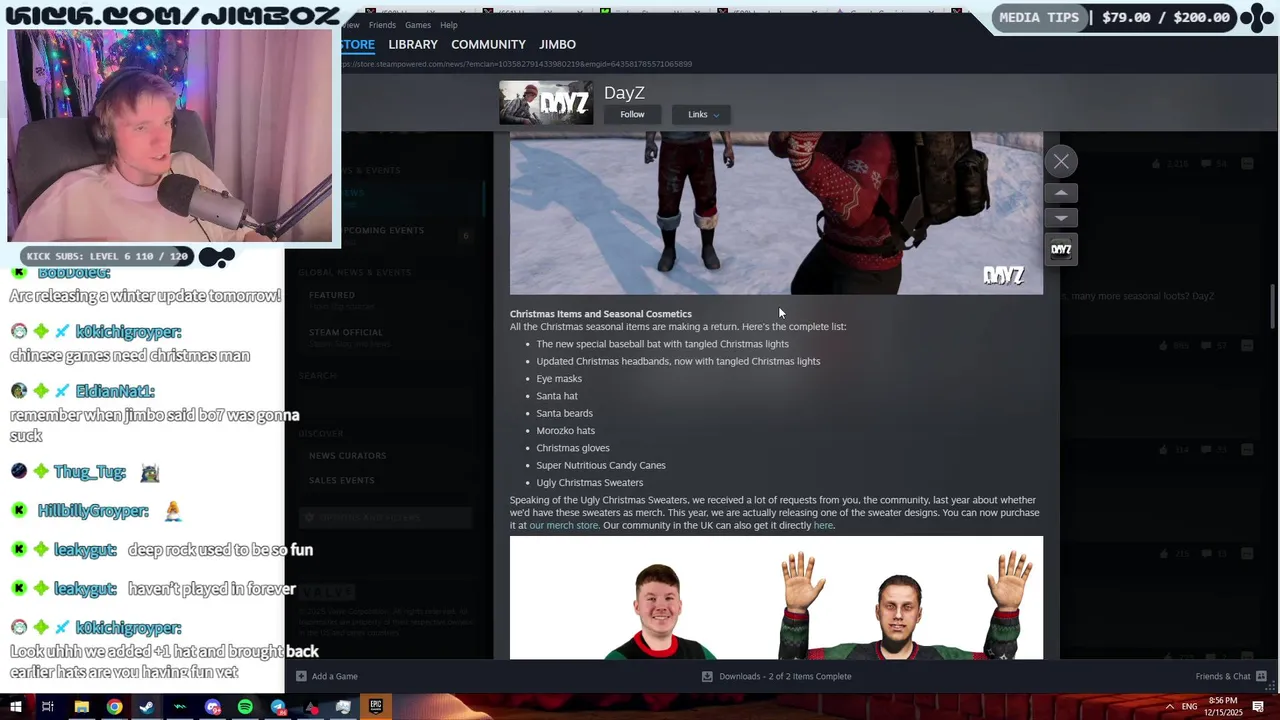Open the DayZ game logo thumbnail
This screenshot has height=720, width=1280.
[546, 103]
